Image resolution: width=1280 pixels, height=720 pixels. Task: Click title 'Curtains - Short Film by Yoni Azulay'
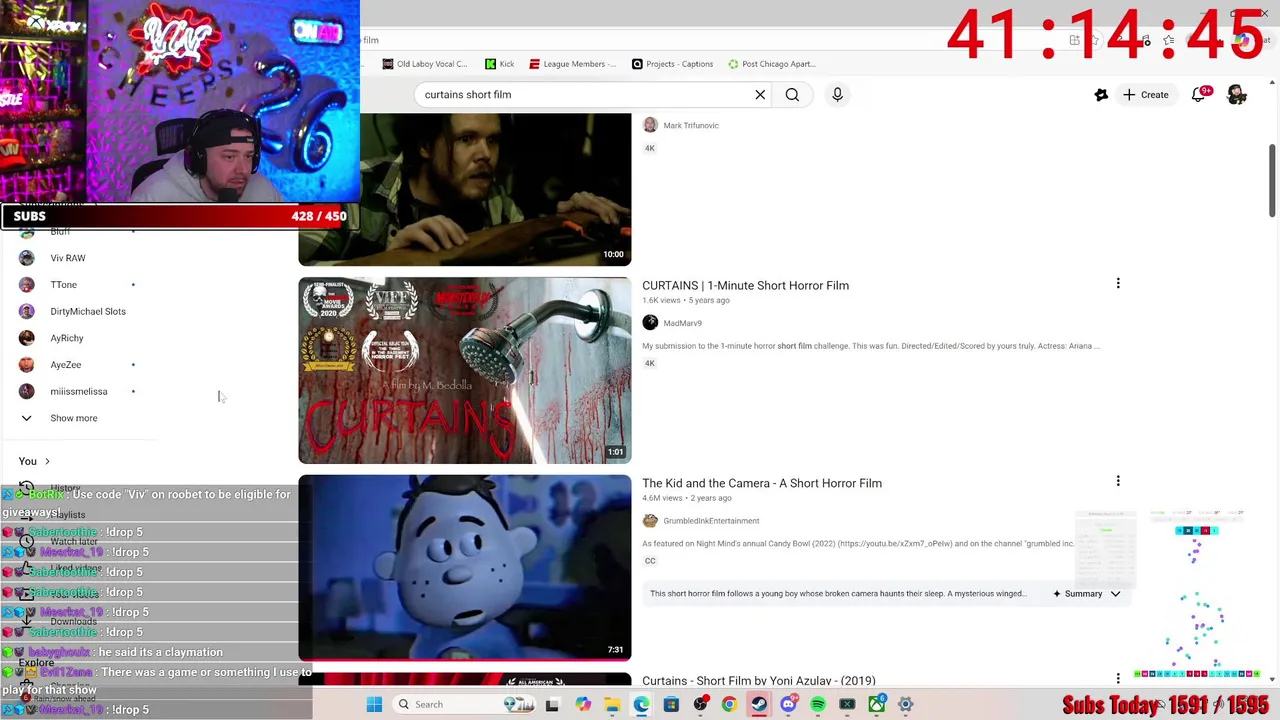coord(758,681)
